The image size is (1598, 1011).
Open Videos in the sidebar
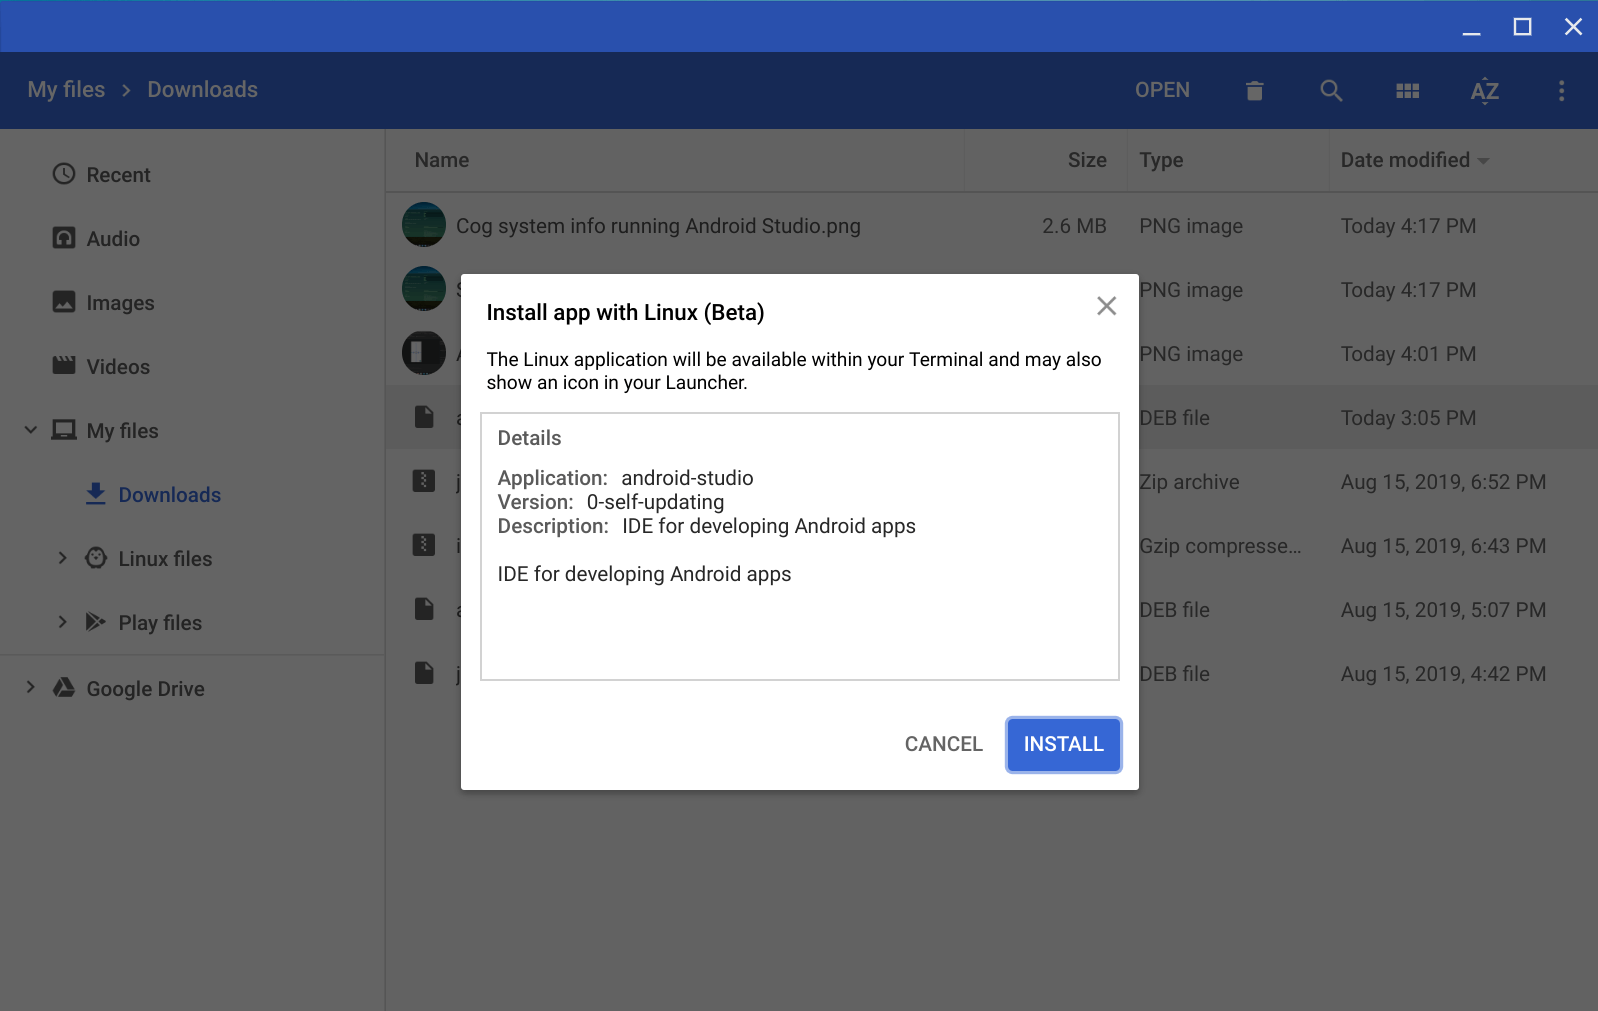coord(118,367)
